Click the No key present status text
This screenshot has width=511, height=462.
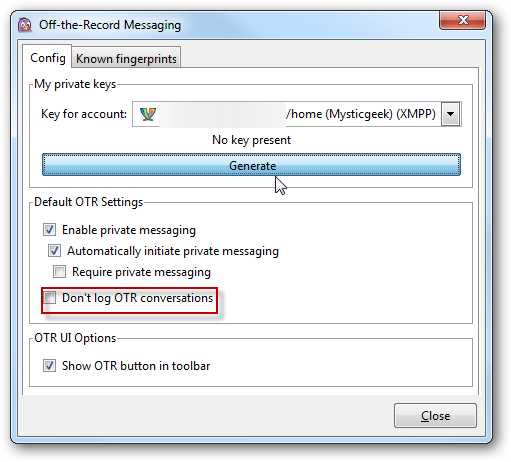(x=251, y=140)
